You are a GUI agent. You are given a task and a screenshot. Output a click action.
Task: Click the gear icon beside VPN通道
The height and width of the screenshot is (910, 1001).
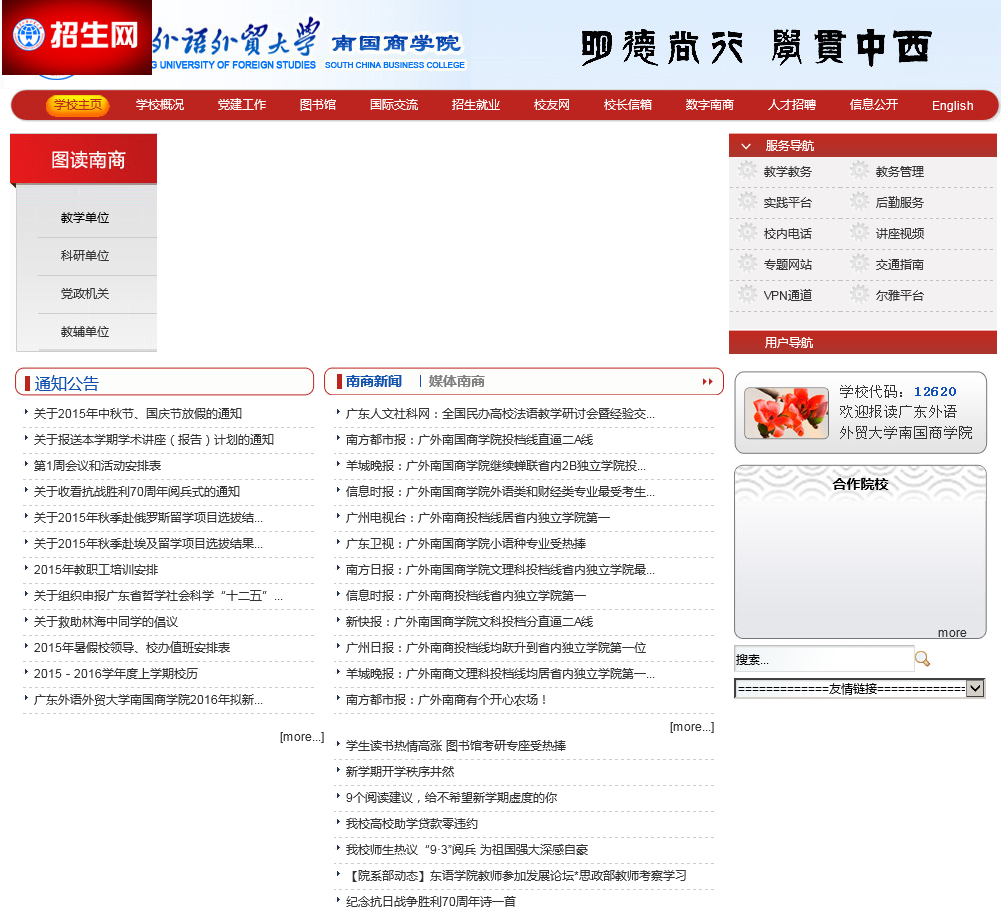(x=748, y=294)
